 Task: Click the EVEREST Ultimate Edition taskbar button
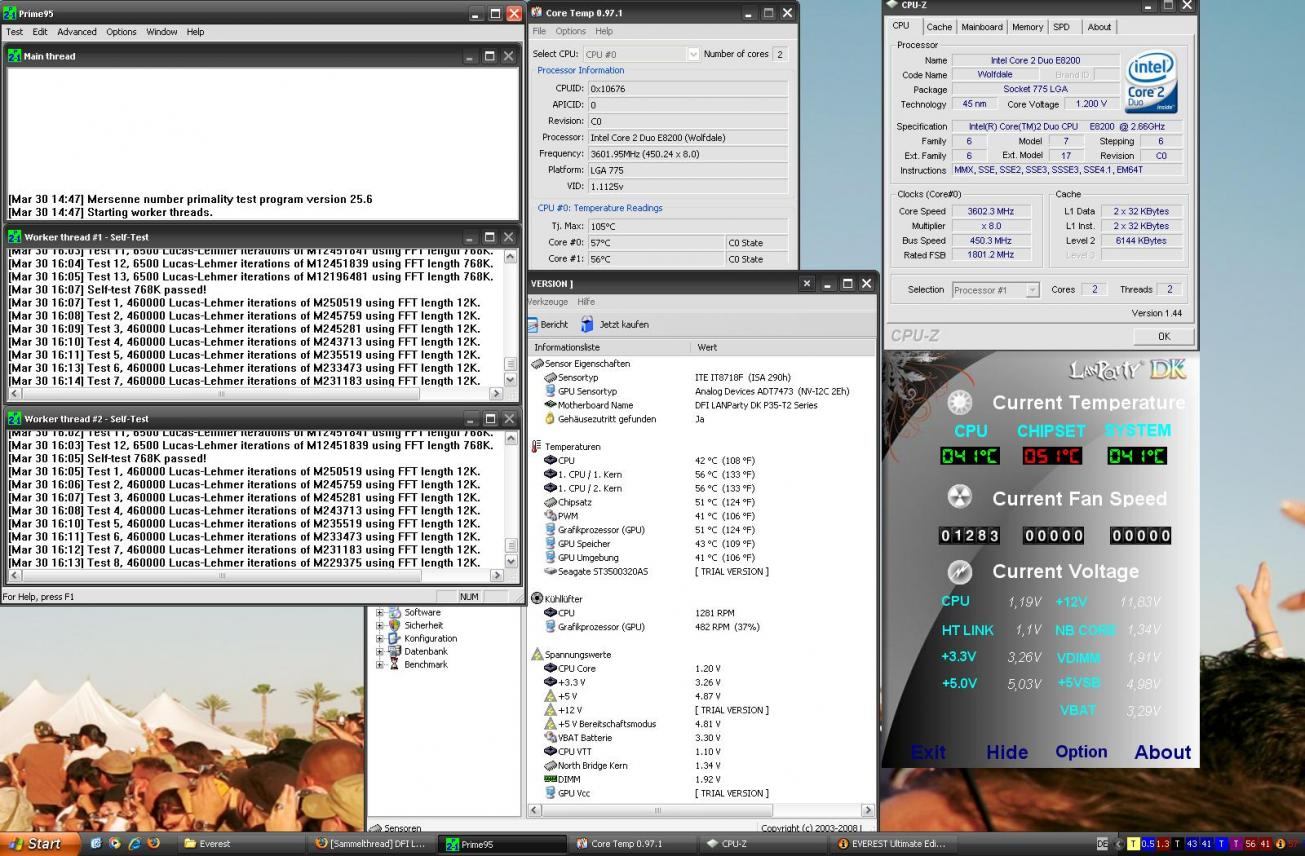891,844
